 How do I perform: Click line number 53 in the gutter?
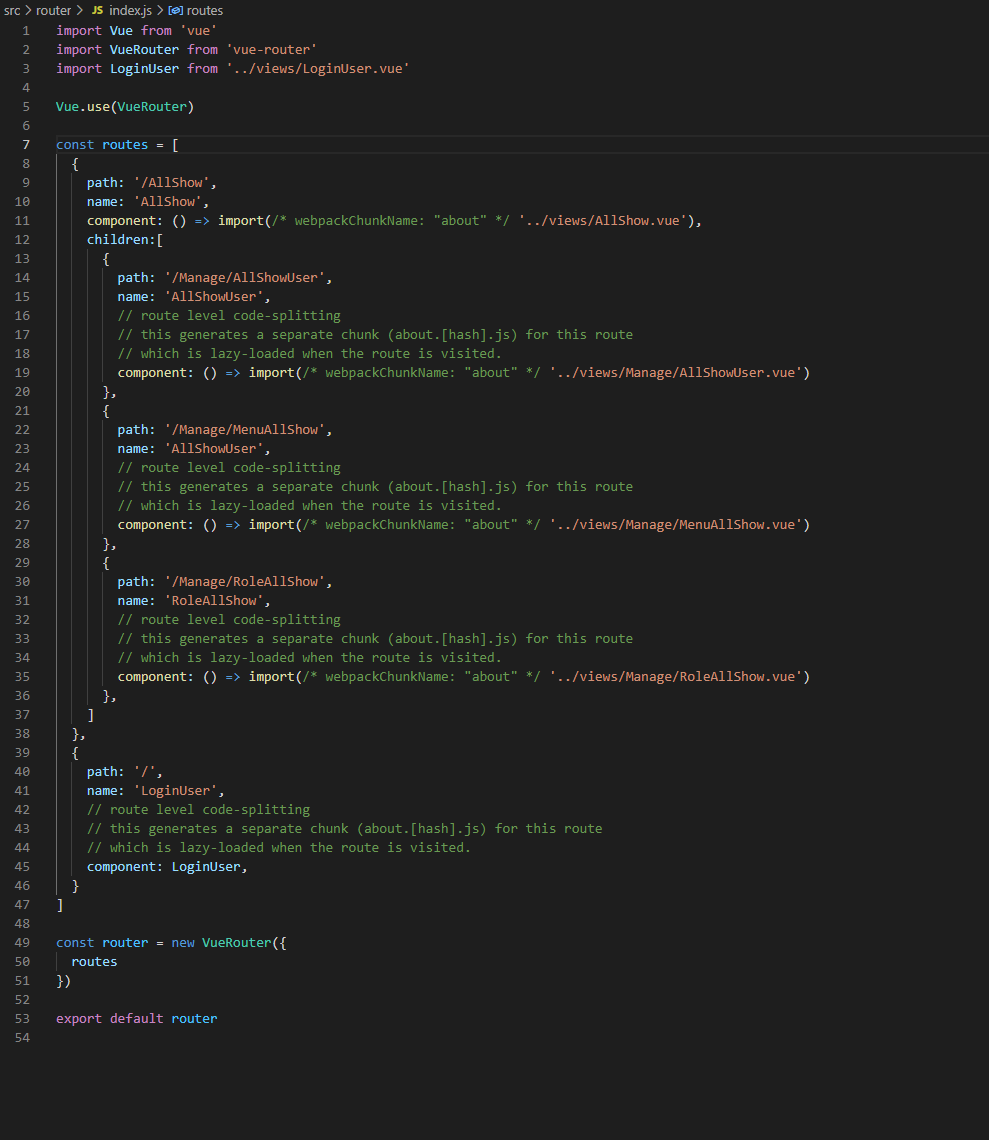click(23, 1019)
